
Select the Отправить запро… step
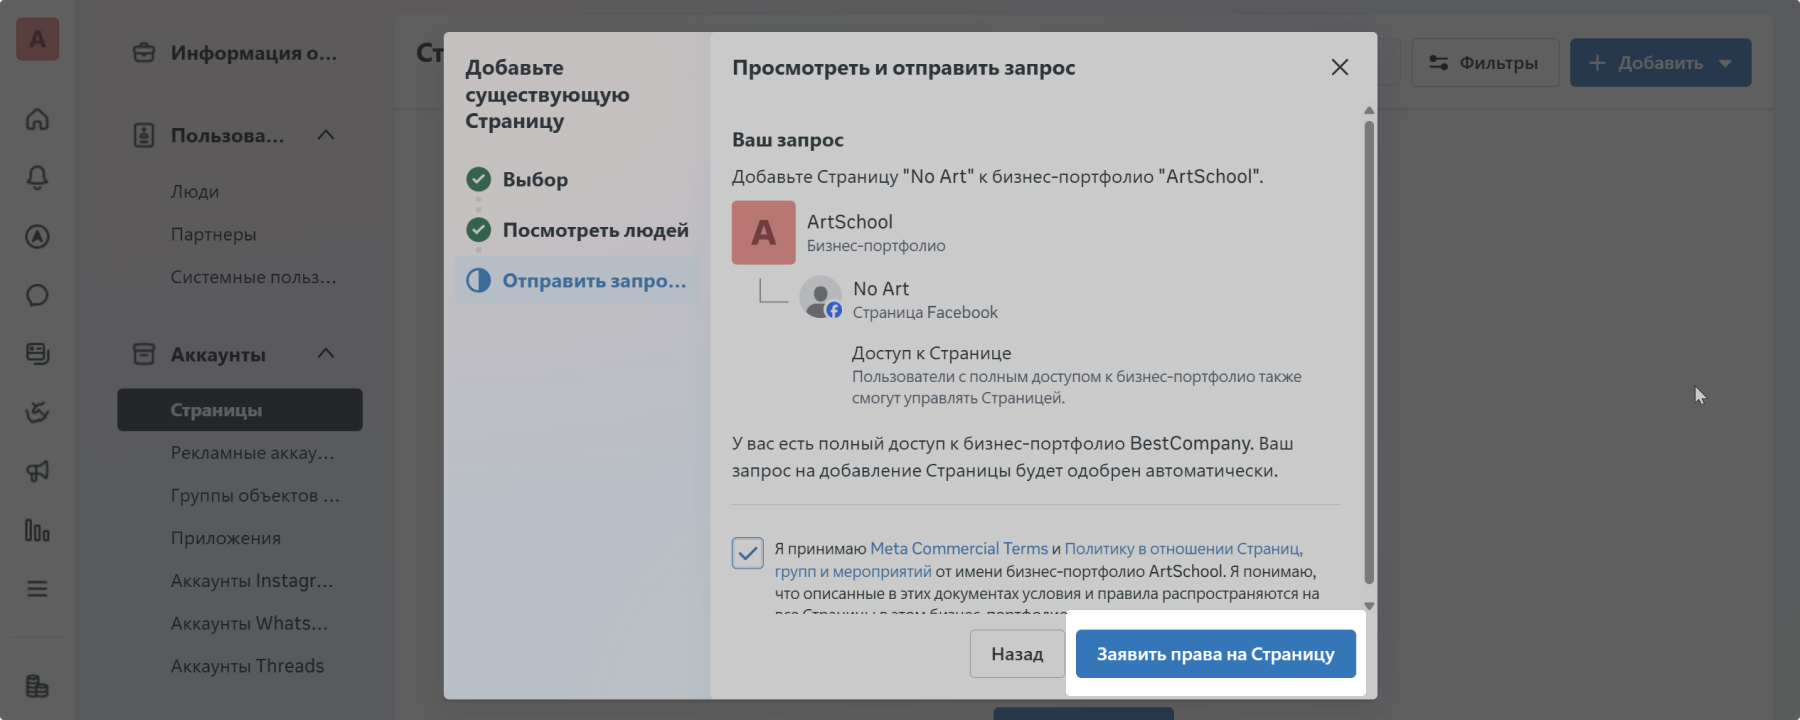click(x=577, y=281)
